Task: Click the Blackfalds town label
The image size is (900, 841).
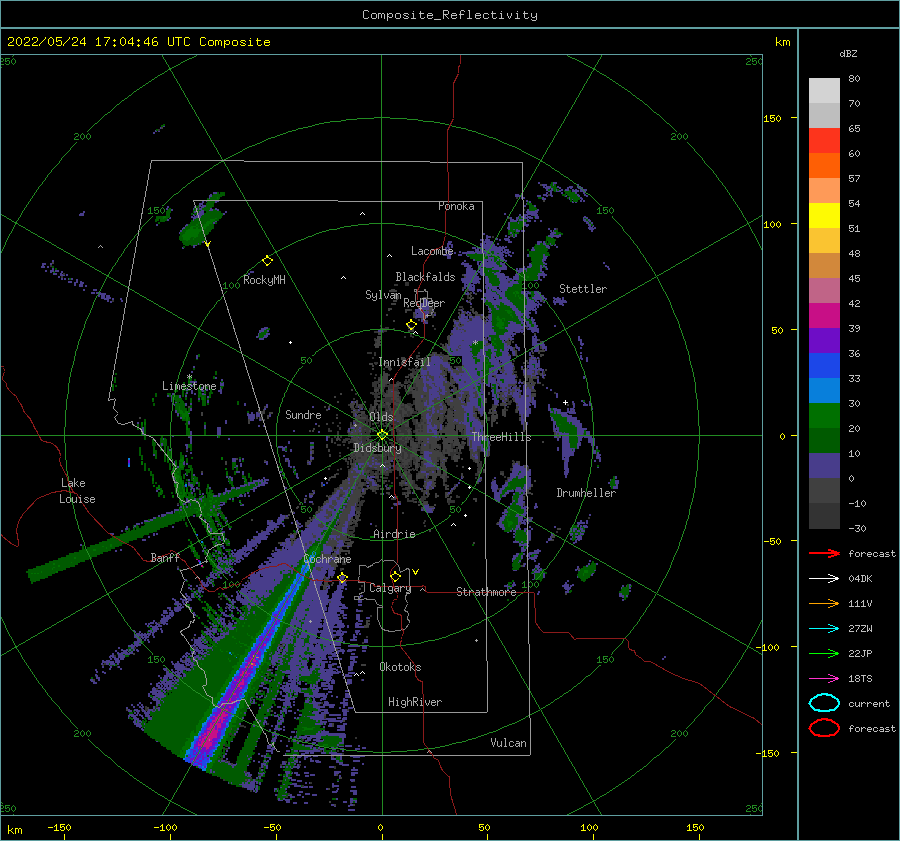Action: point(425,277)
